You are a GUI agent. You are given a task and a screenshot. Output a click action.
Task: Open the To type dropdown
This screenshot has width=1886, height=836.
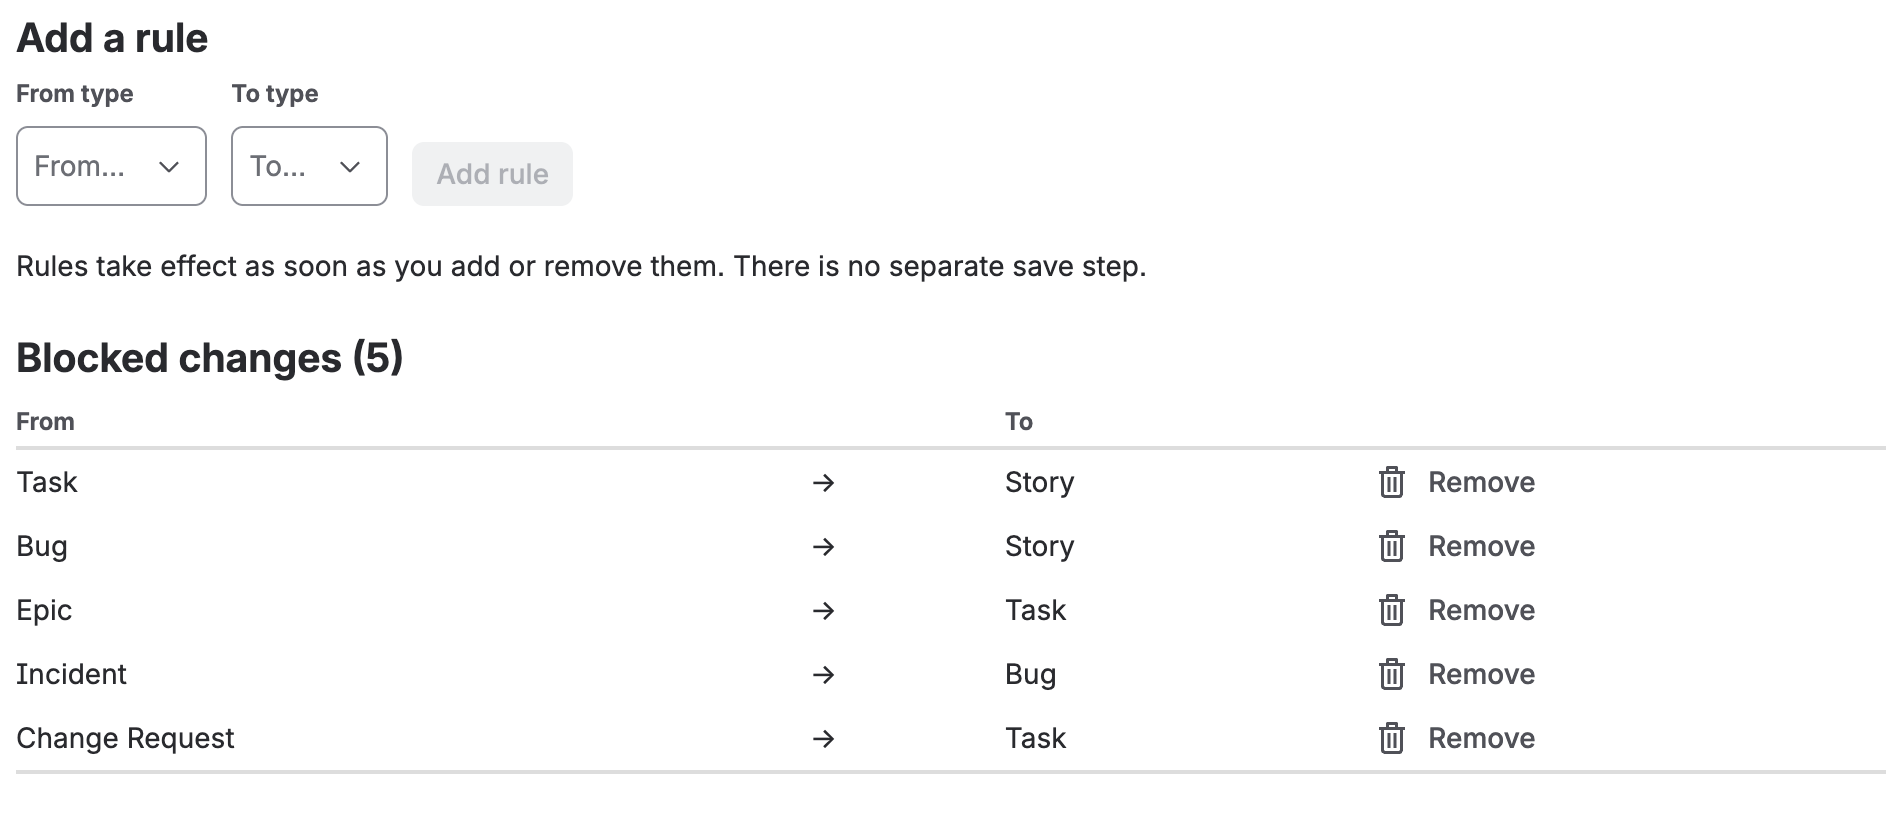click(x=309, y=166)
